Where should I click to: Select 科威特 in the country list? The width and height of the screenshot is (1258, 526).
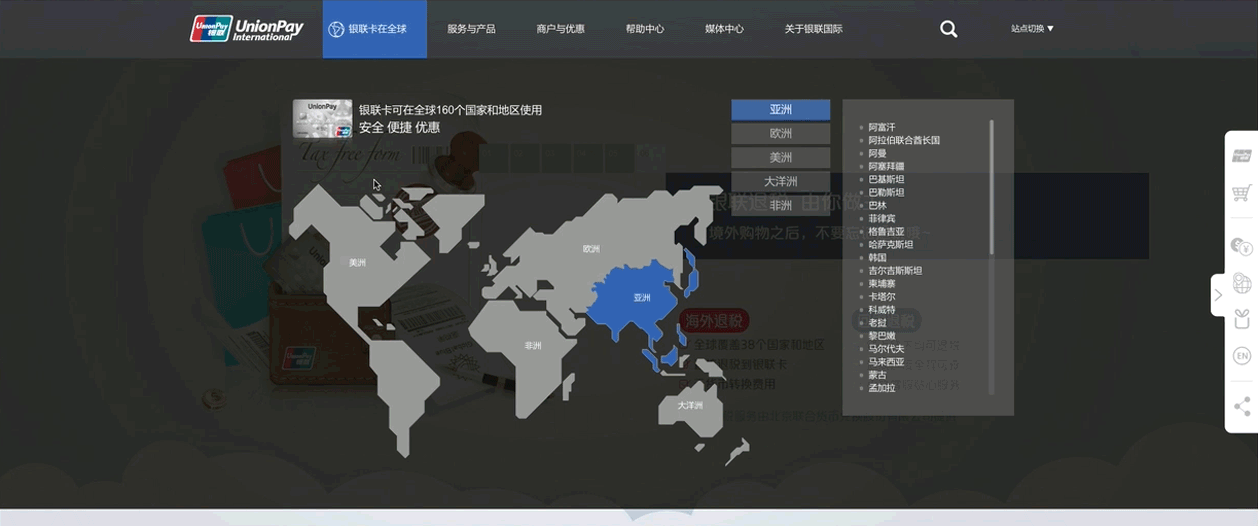tap(882, 309)
